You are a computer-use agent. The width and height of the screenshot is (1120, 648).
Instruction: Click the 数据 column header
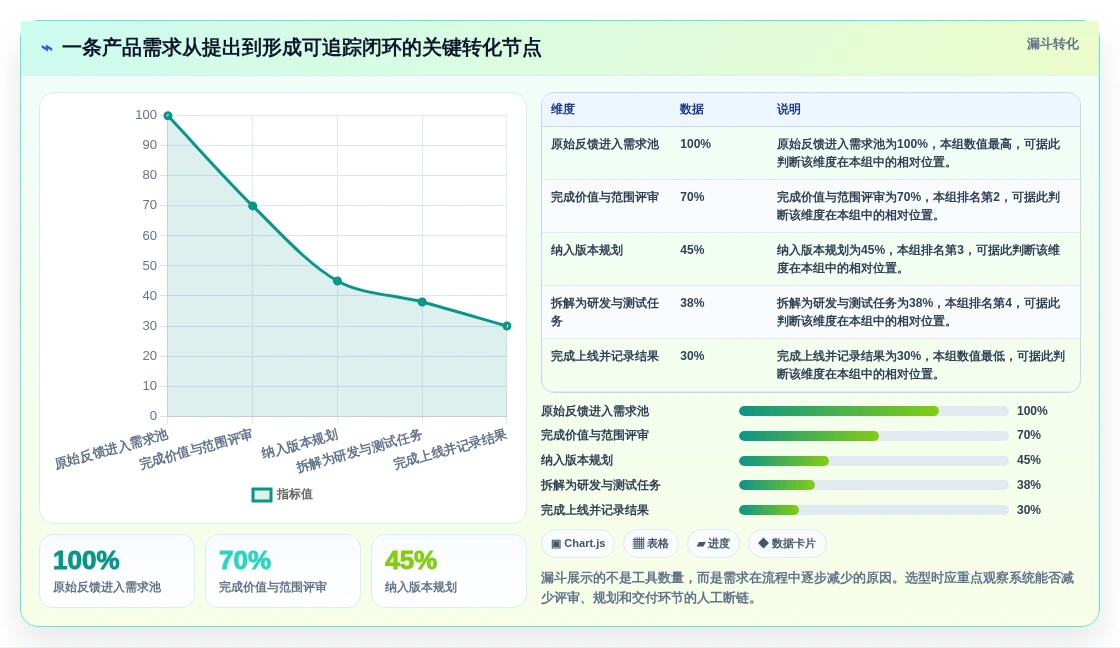(691, 109)
